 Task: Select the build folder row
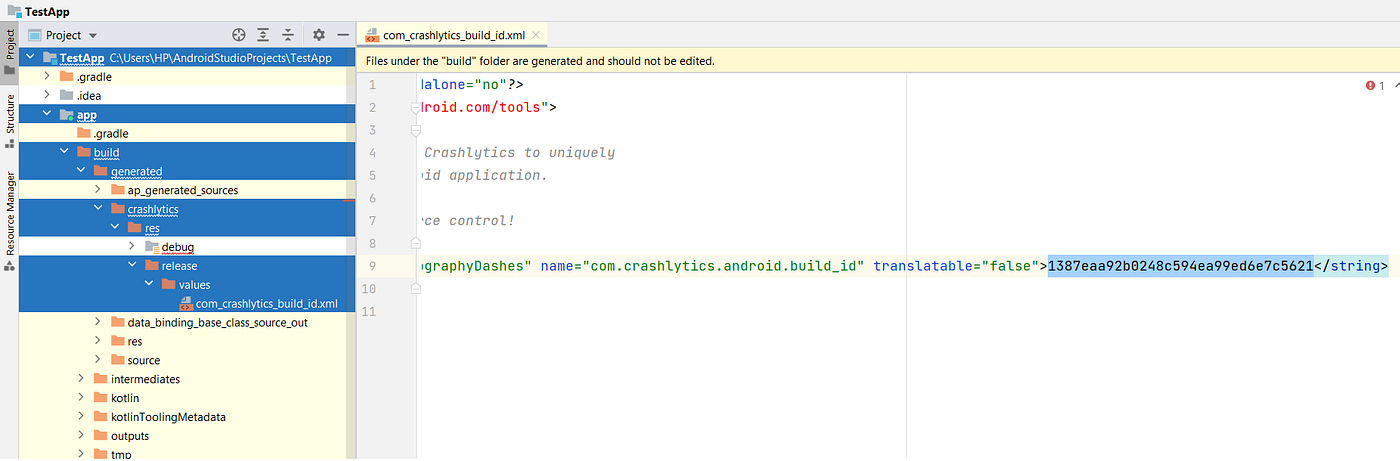click(187, 153)
